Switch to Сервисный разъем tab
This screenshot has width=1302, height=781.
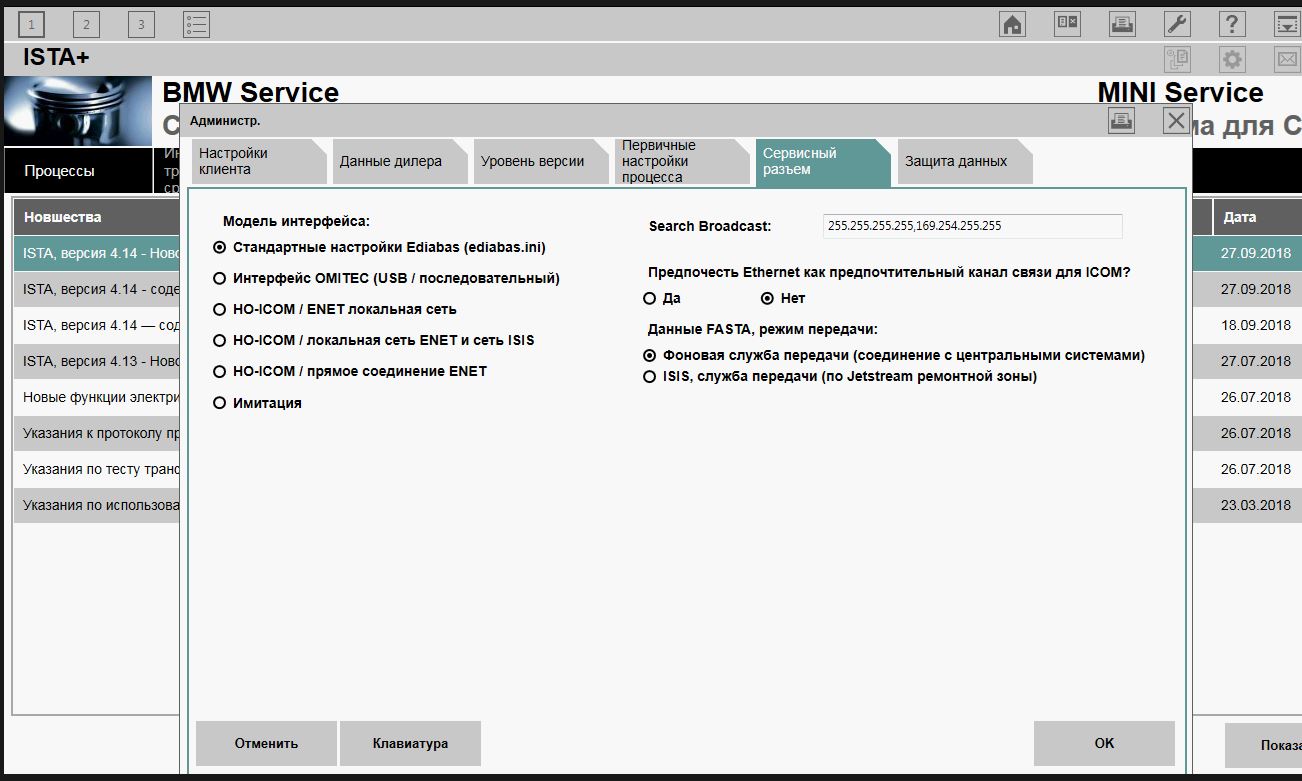coord(822,161)
